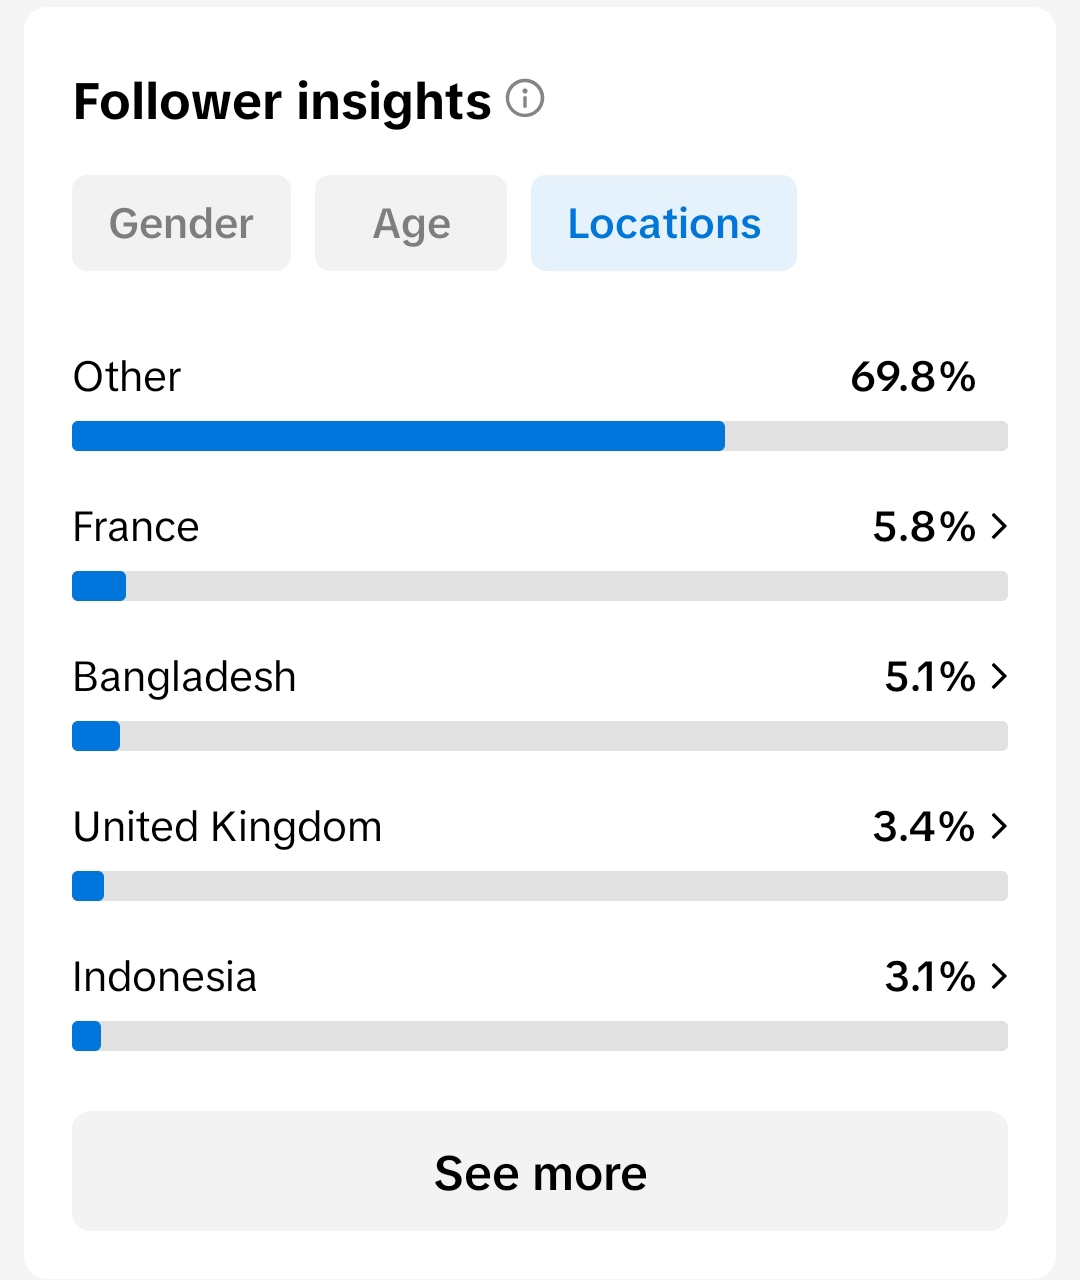1080x1280 pixels.
Task: Click the Other percentage bar
Action: click(540, 436)
